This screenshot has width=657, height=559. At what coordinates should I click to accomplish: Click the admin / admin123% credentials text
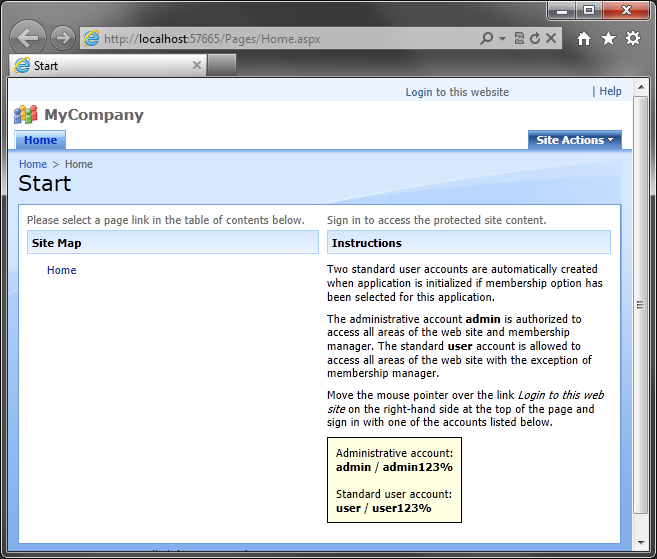coord(394,467)
